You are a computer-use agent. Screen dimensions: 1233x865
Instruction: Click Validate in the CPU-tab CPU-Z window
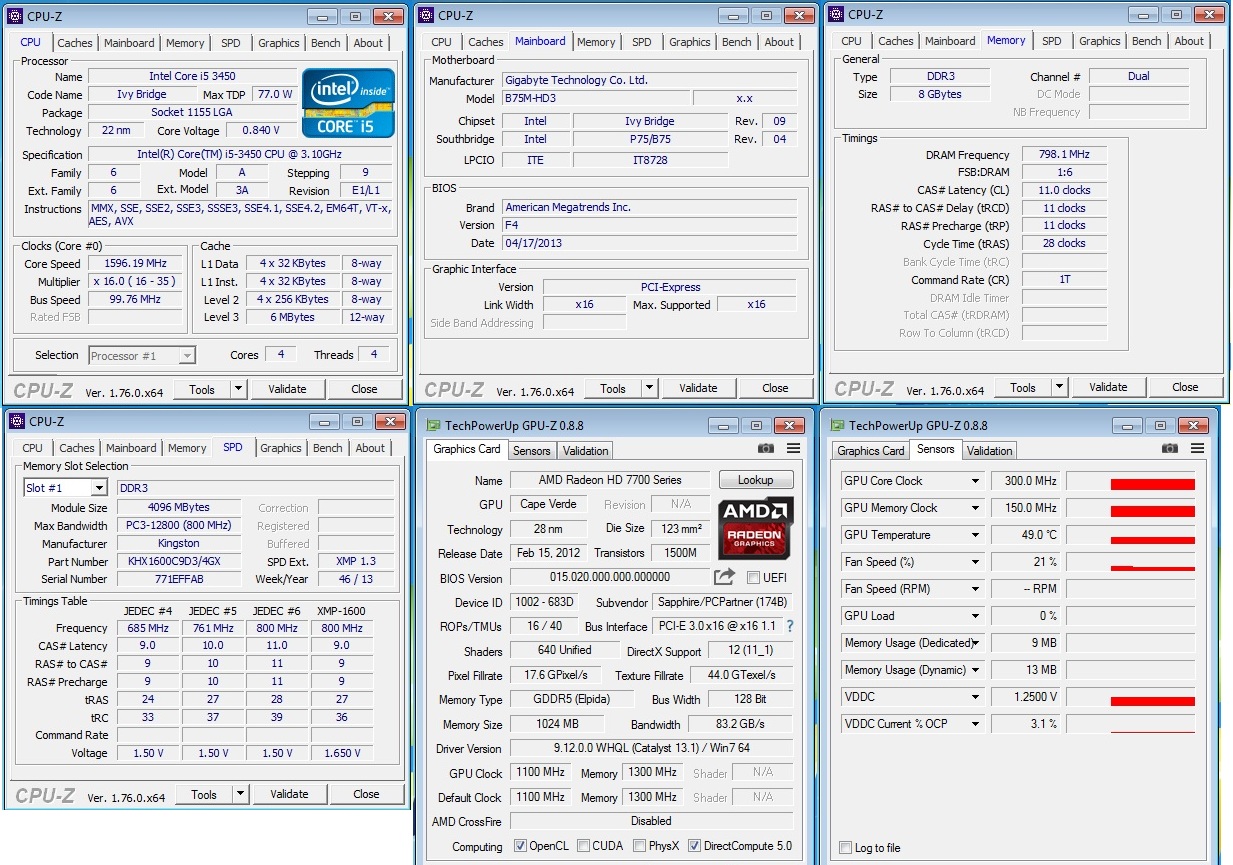click(287, 389)
